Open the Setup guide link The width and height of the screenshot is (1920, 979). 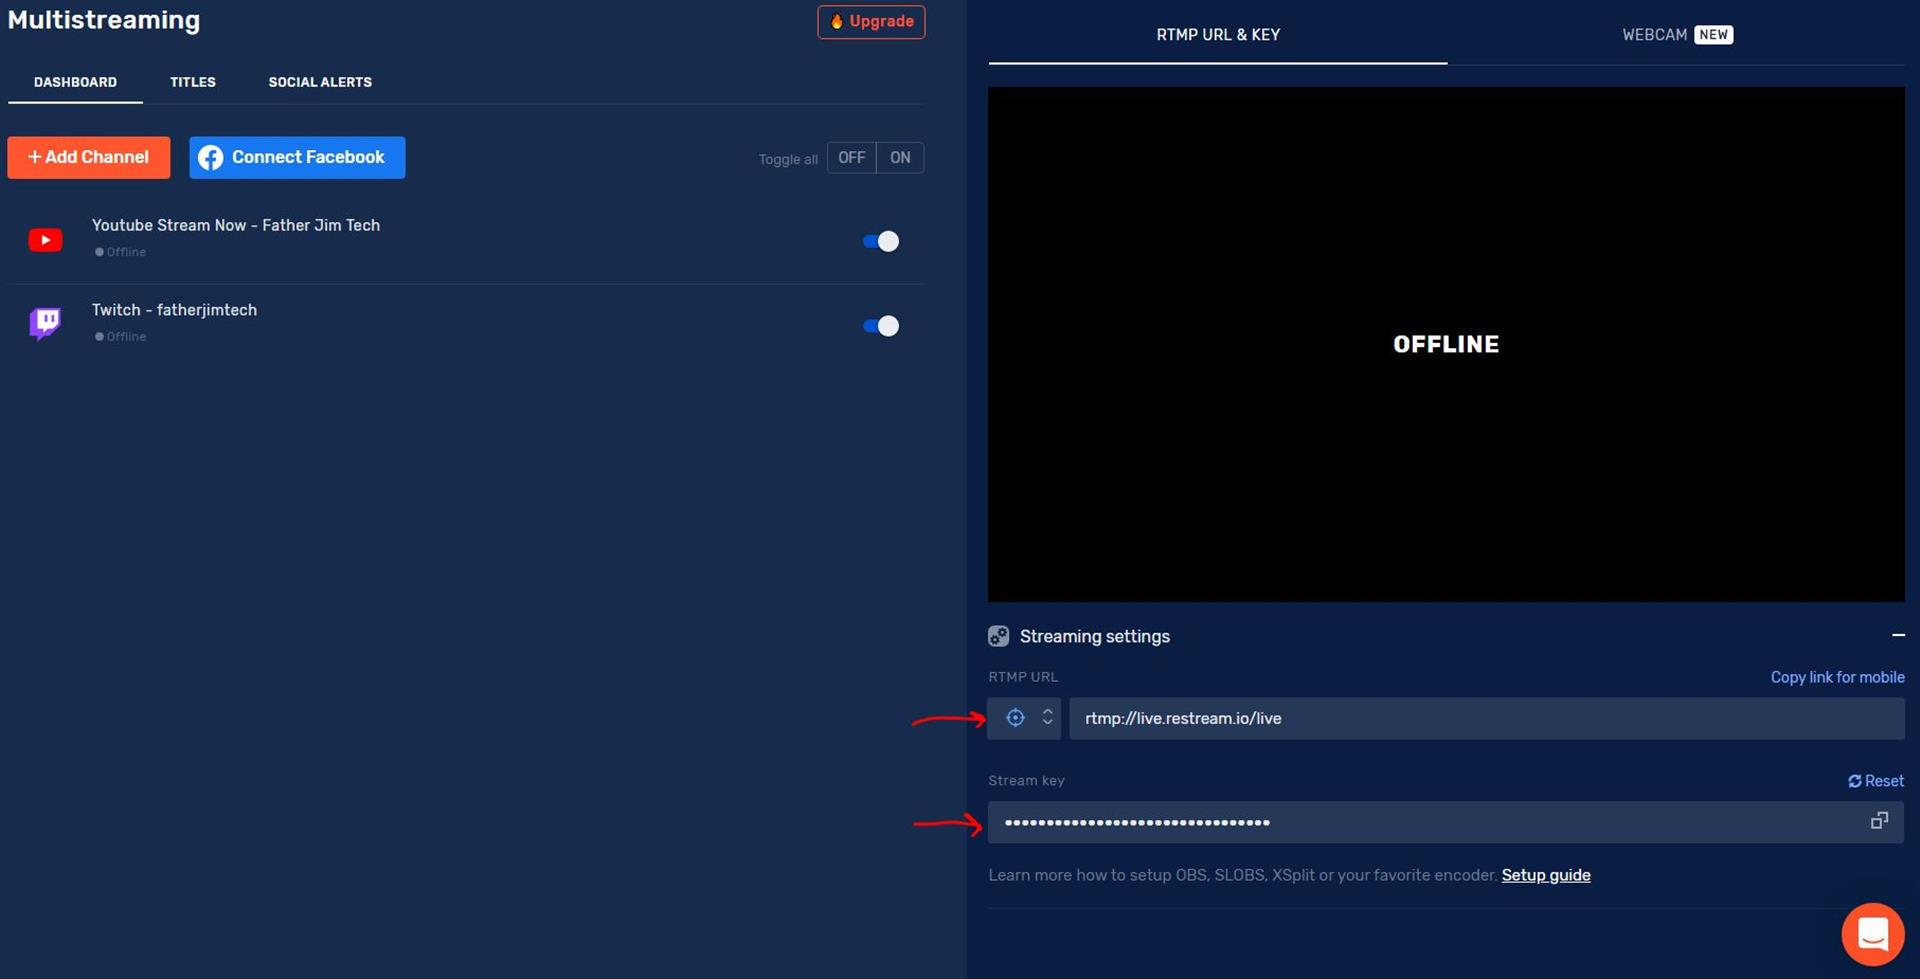coord(1545,875)
